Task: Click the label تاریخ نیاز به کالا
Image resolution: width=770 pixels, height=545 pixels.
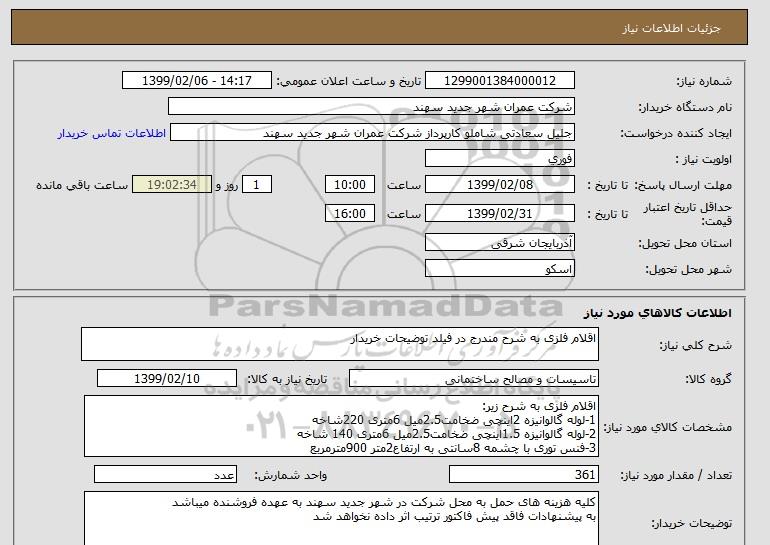Action: [287, 379]
